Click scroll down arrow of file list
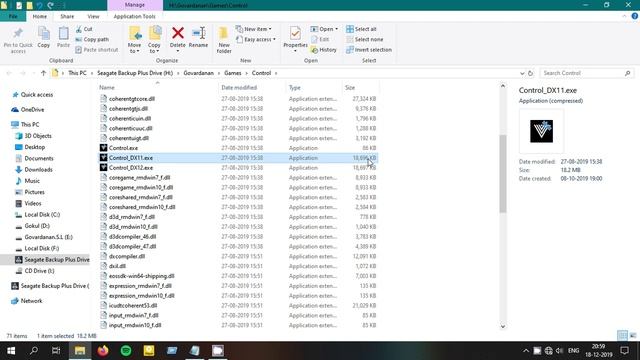The height and width of the screenshot is (360, 640). coord(502,326)
